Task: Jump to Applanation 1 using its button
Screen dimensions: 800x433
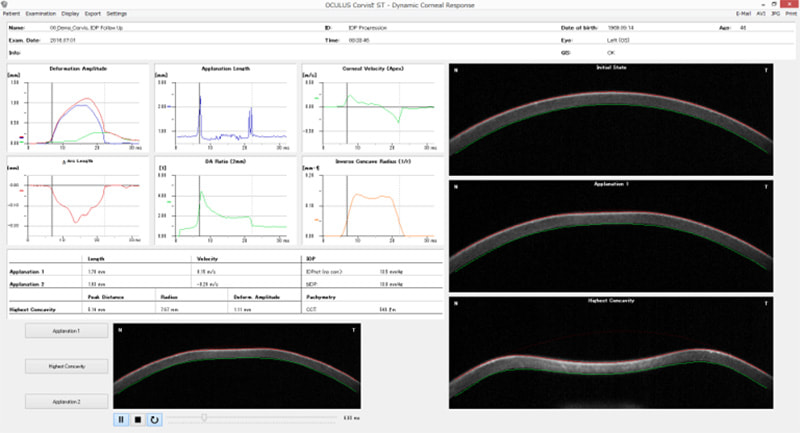Action: [66, 331]
